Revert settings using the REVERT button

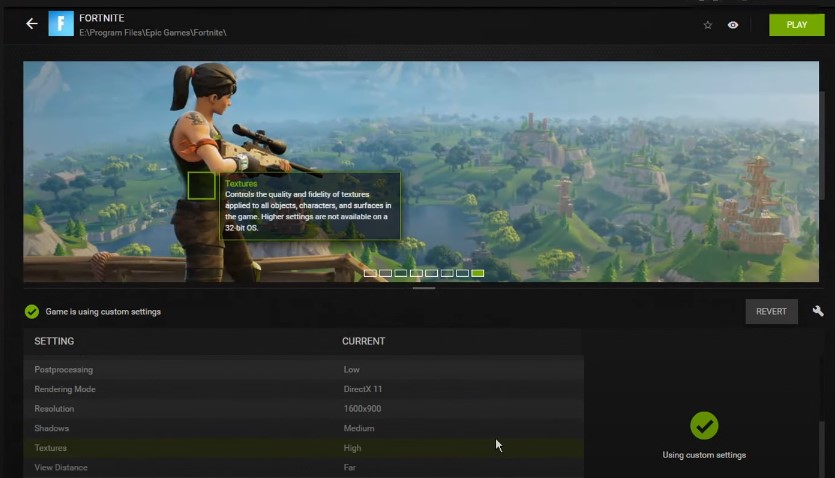click(x=771, y=311)
